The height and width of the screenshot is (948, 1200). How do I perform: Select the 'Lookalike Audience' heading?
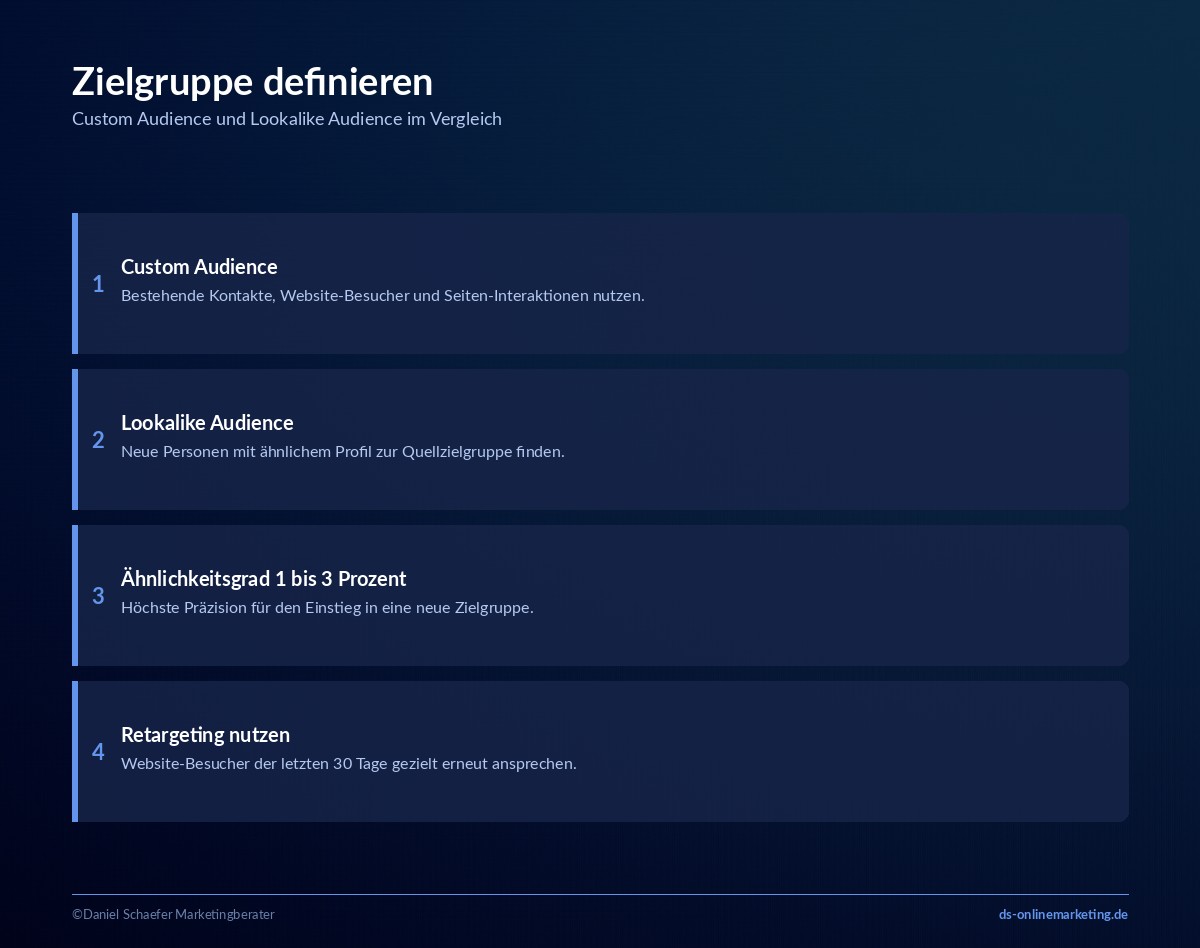207,422
